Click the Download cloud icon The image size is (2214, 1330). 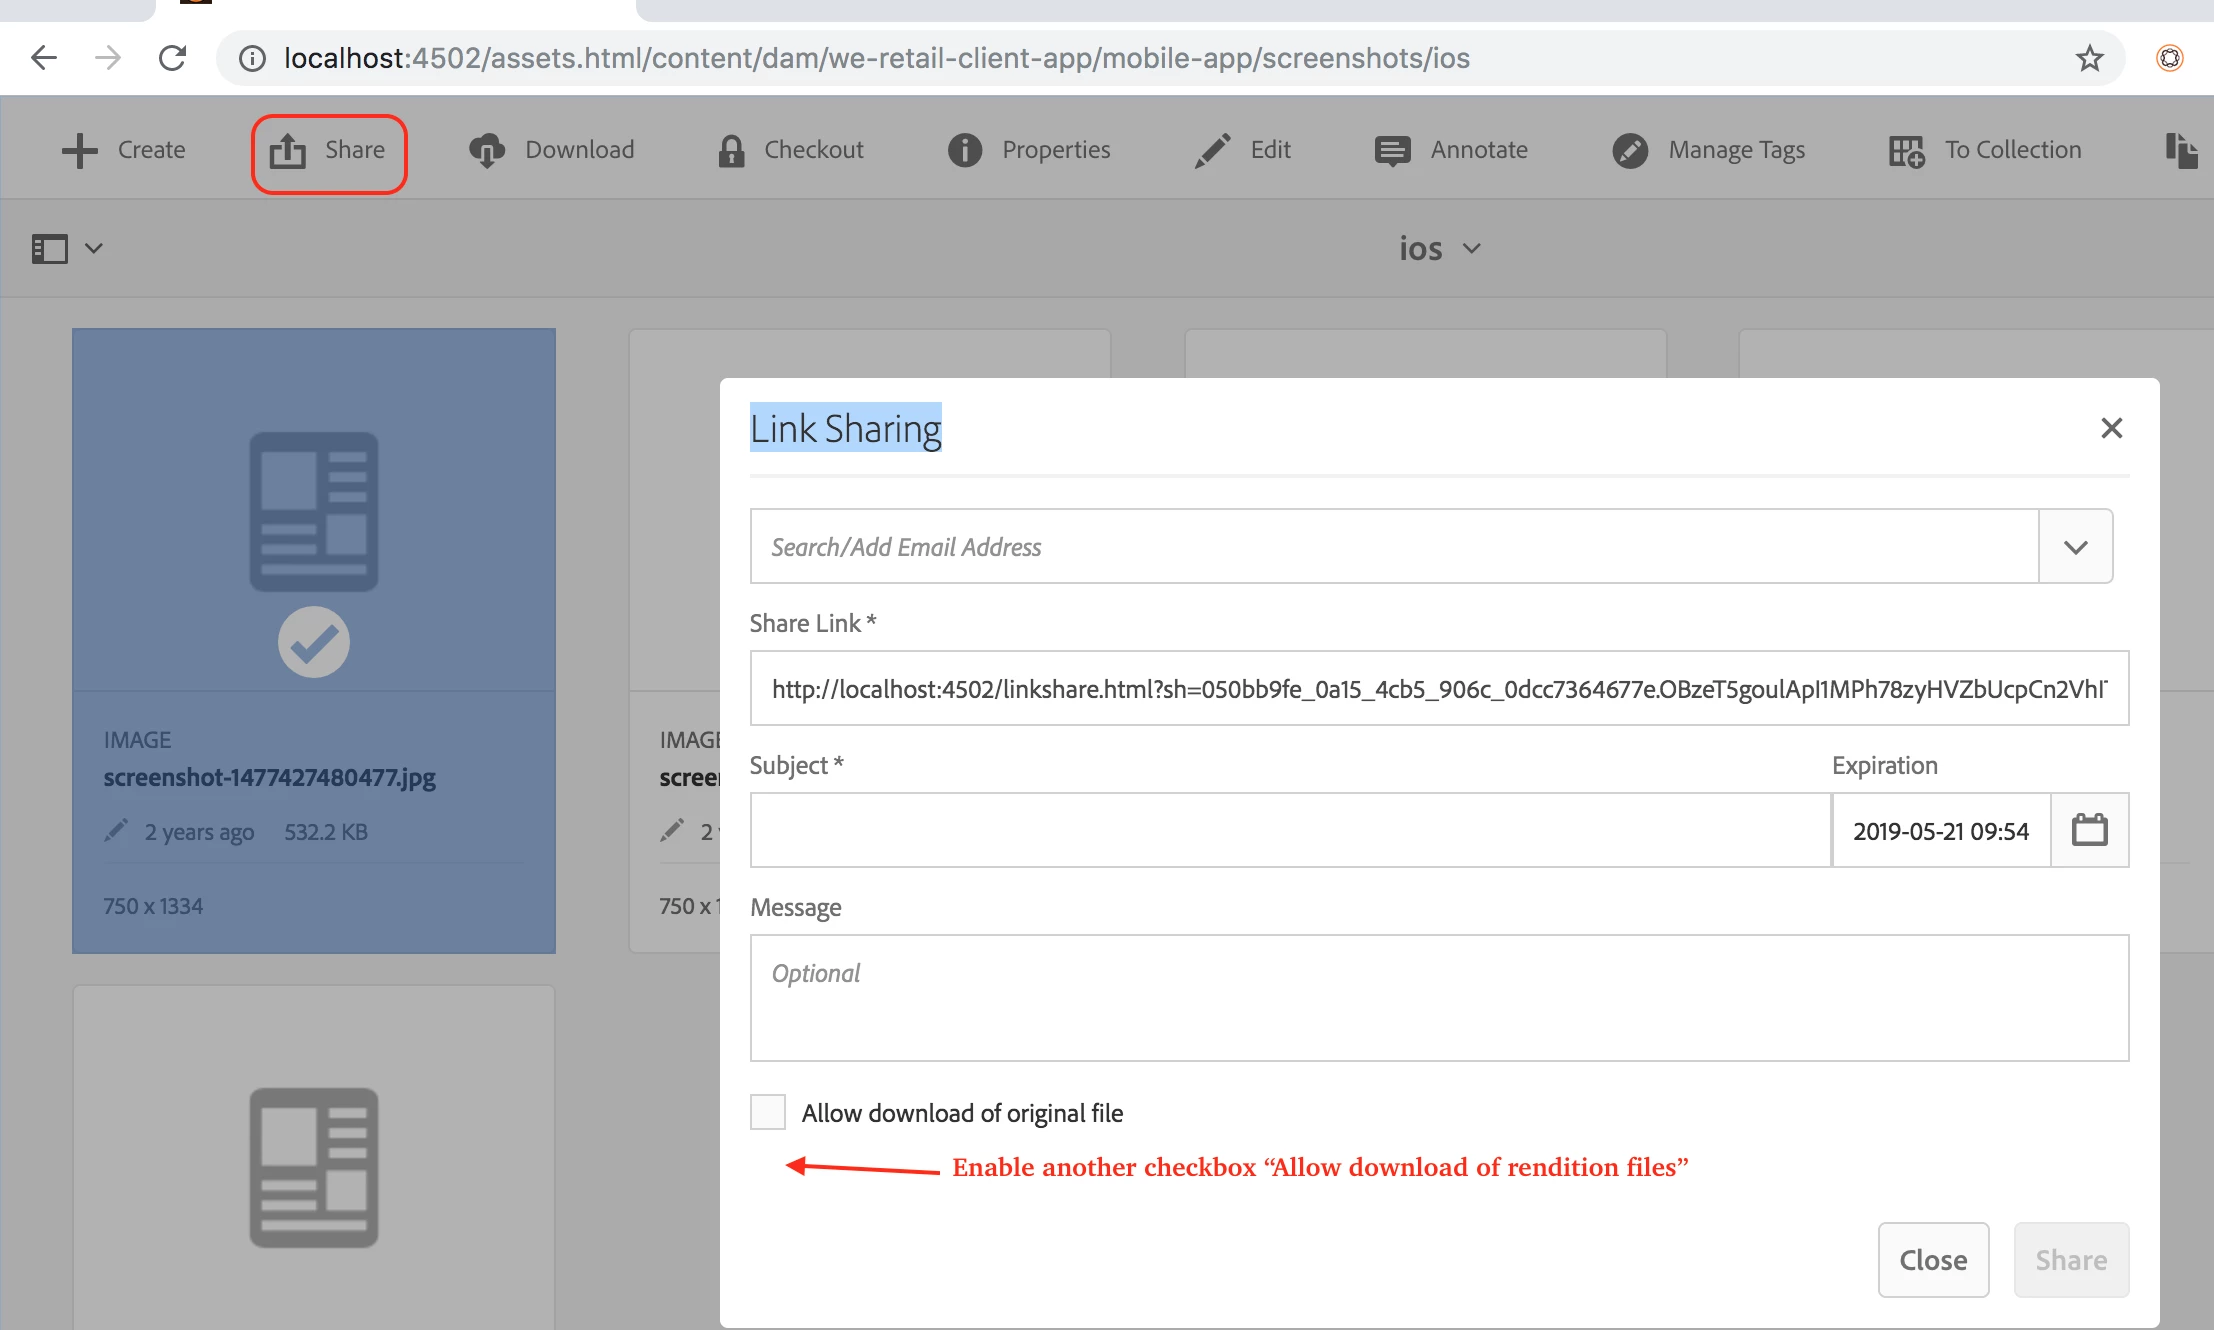click(x=487, y=151)
